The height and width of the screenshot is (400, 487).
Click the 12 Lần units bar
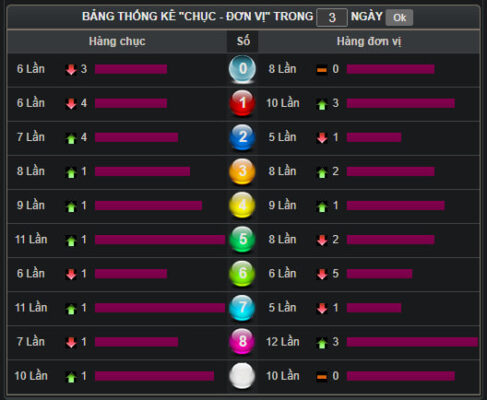412,342
